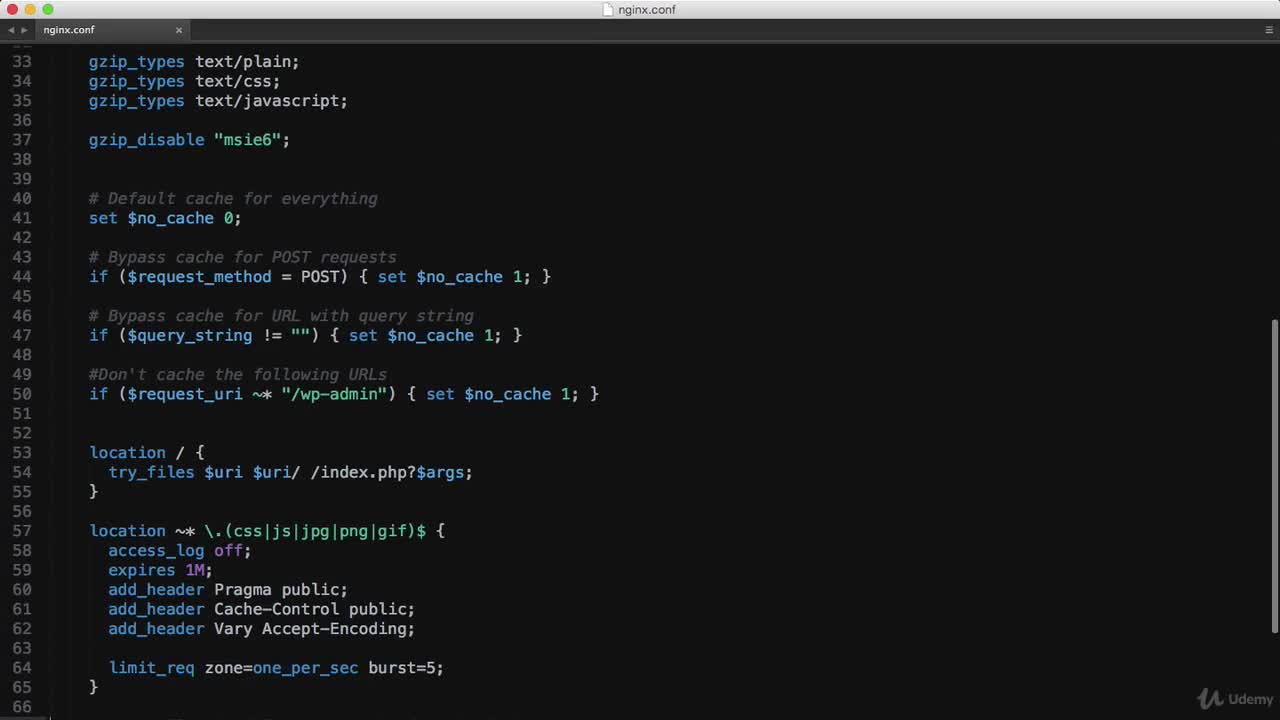The width and height of the screenshot is (1280, 720).
Task: Click the 'expires' keyword on line 59
Action: (x=141, y=570)
